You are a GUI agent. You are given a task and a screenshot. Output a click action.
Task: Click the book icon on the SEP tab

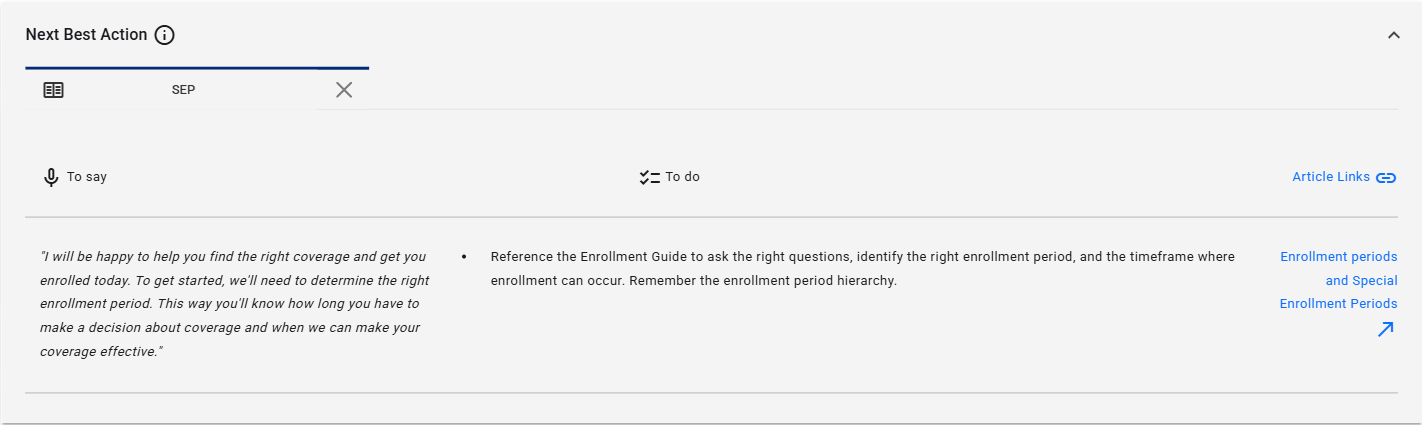click(x=53, y=90)
